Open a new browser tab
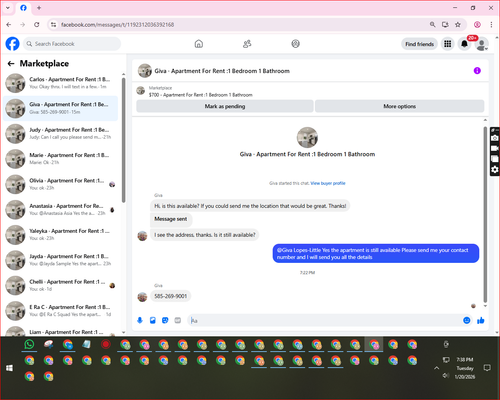Screen dimensions: 500x400 pos(39,8)
